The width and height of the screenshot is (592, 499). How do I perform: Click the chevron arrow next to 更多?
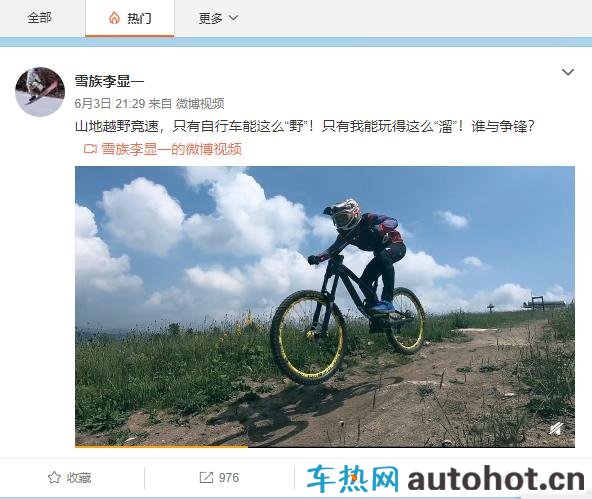(x=234, y=18)
